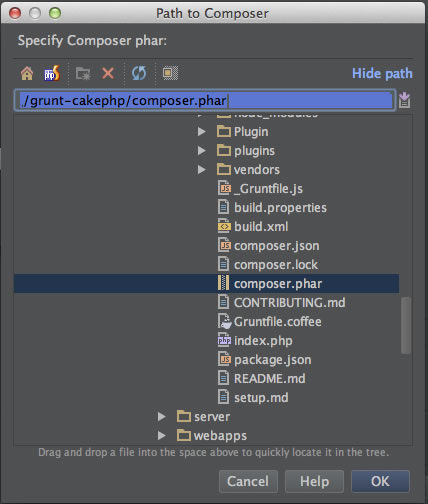428x504 pixels.
Task: Expand the vendors folder
Action: [201, 170]
